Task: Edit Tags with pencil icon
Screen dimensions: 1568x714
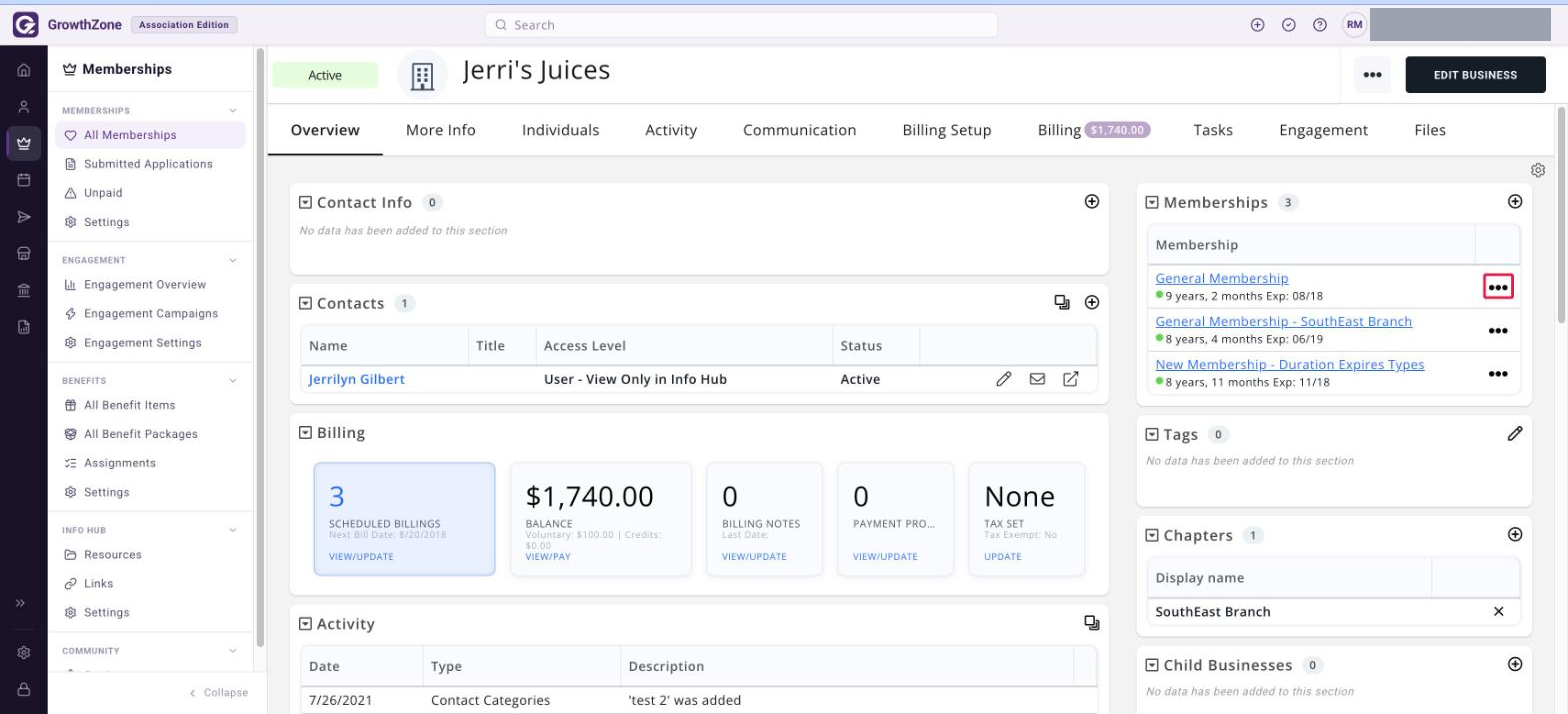Action: (1515, 433)
